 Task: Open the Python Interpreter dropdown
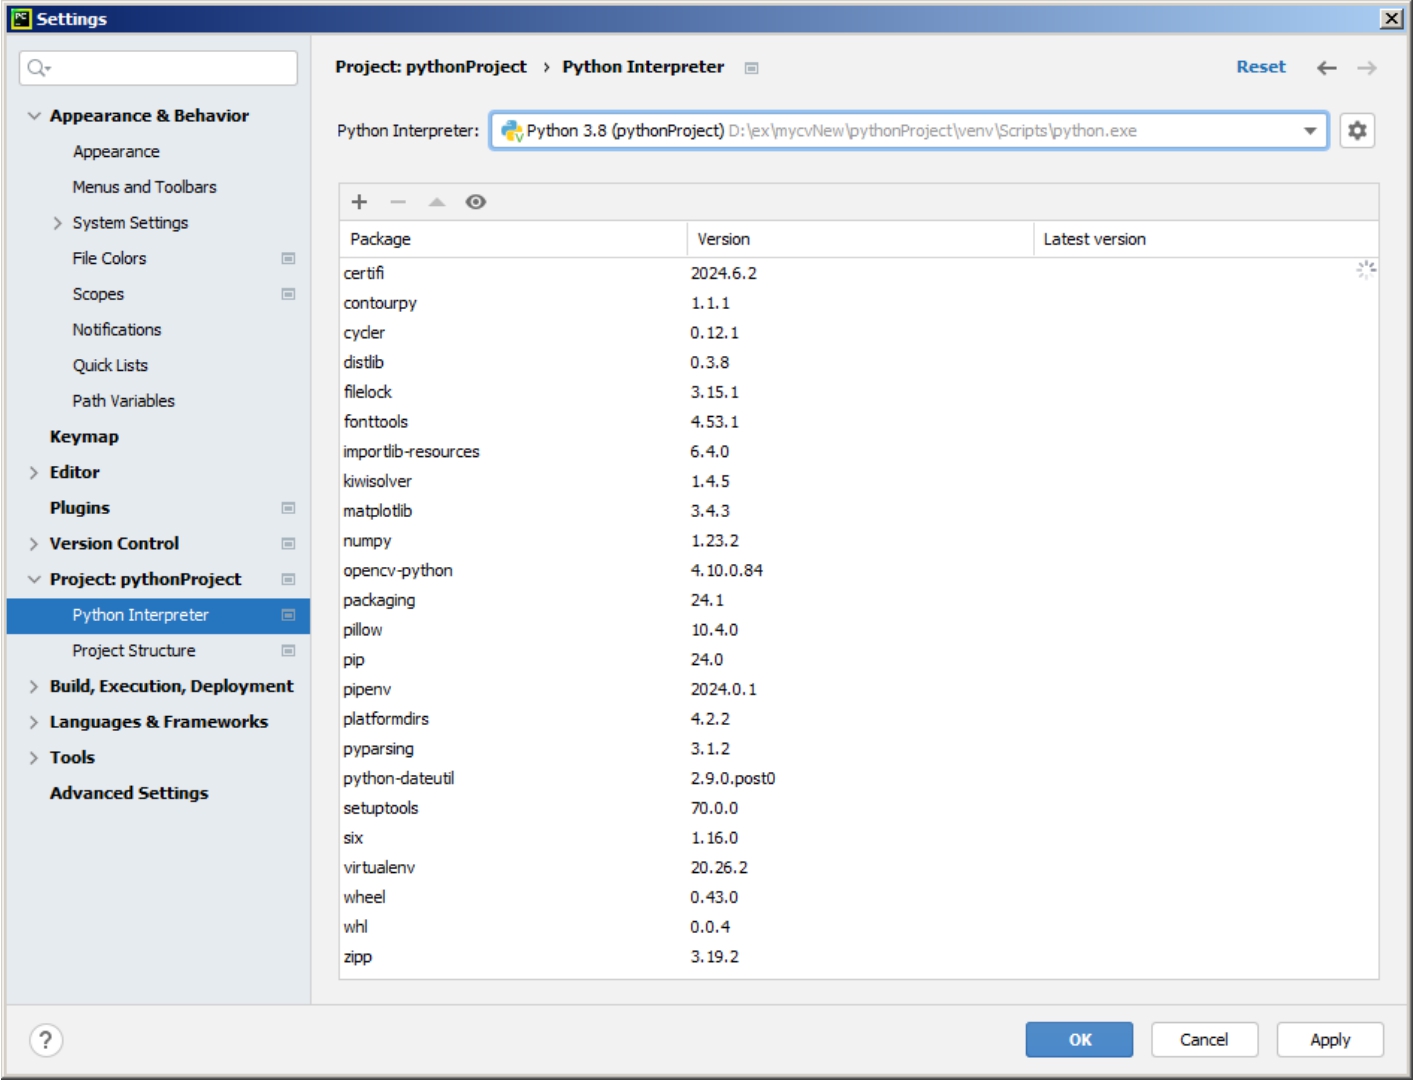point(1309,131)
